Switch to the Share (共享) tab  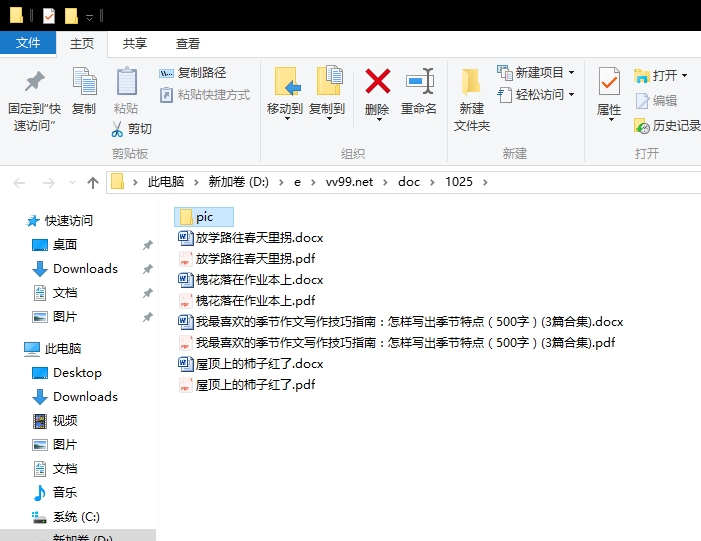[x=135, y=44]
